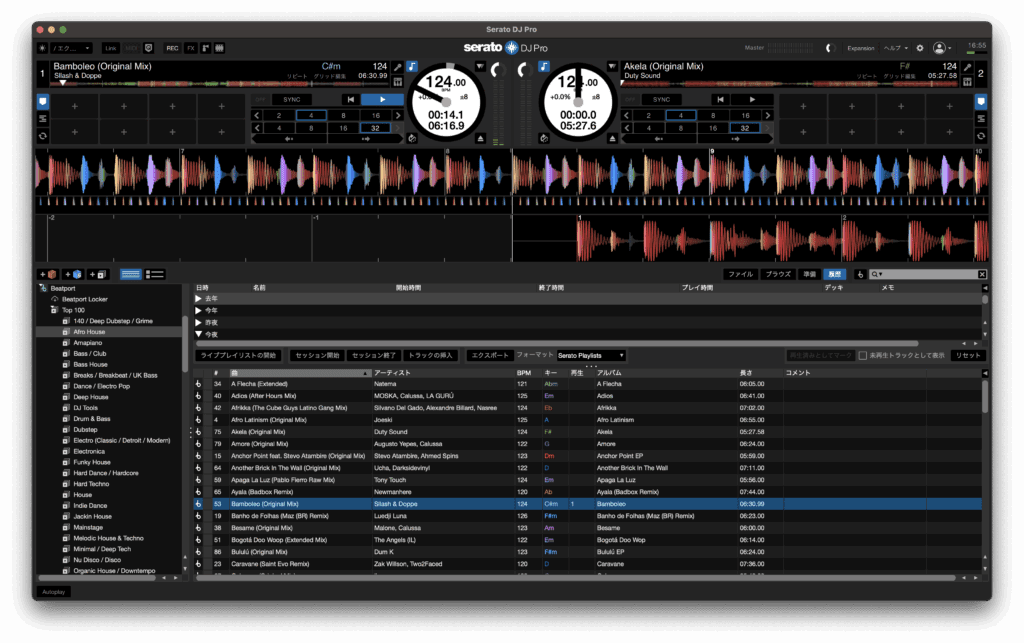Open the ファイル files tab
Image resolution: width=1024 pixels, height=643 pixels.
point(741,275)
